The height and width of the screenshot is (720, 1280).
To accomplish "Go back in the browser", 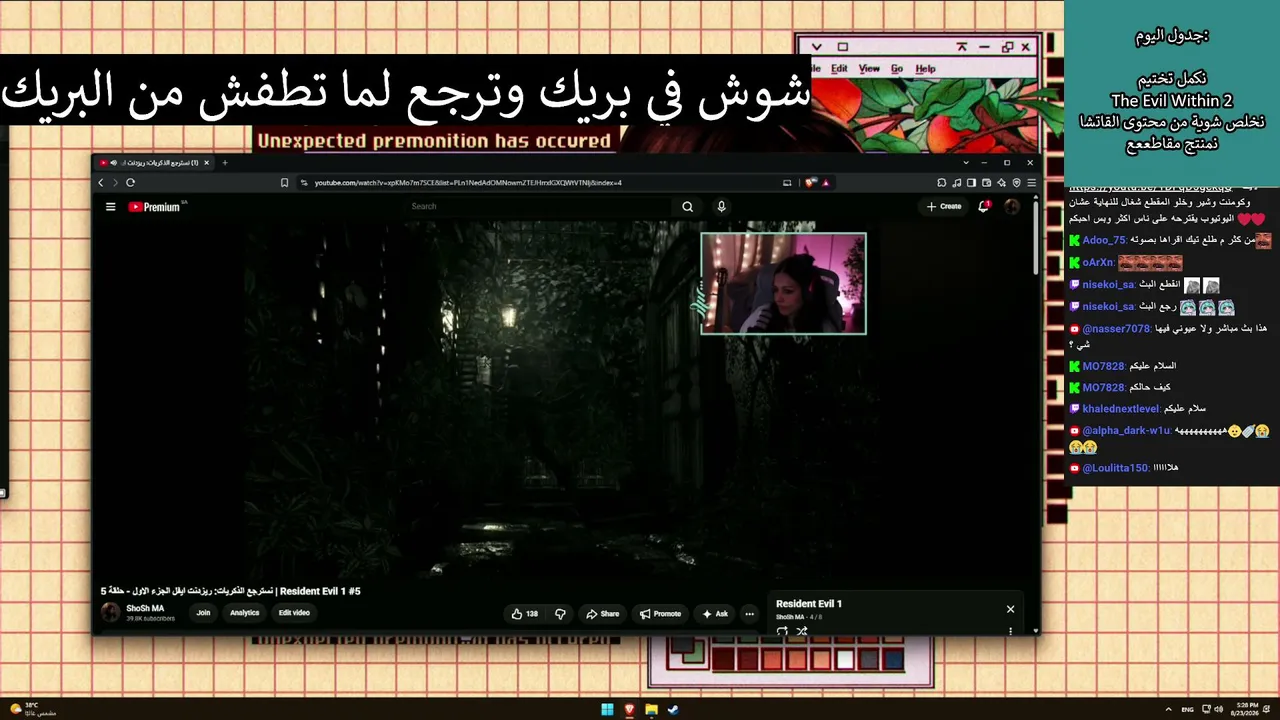I will [x=101, y=183].
